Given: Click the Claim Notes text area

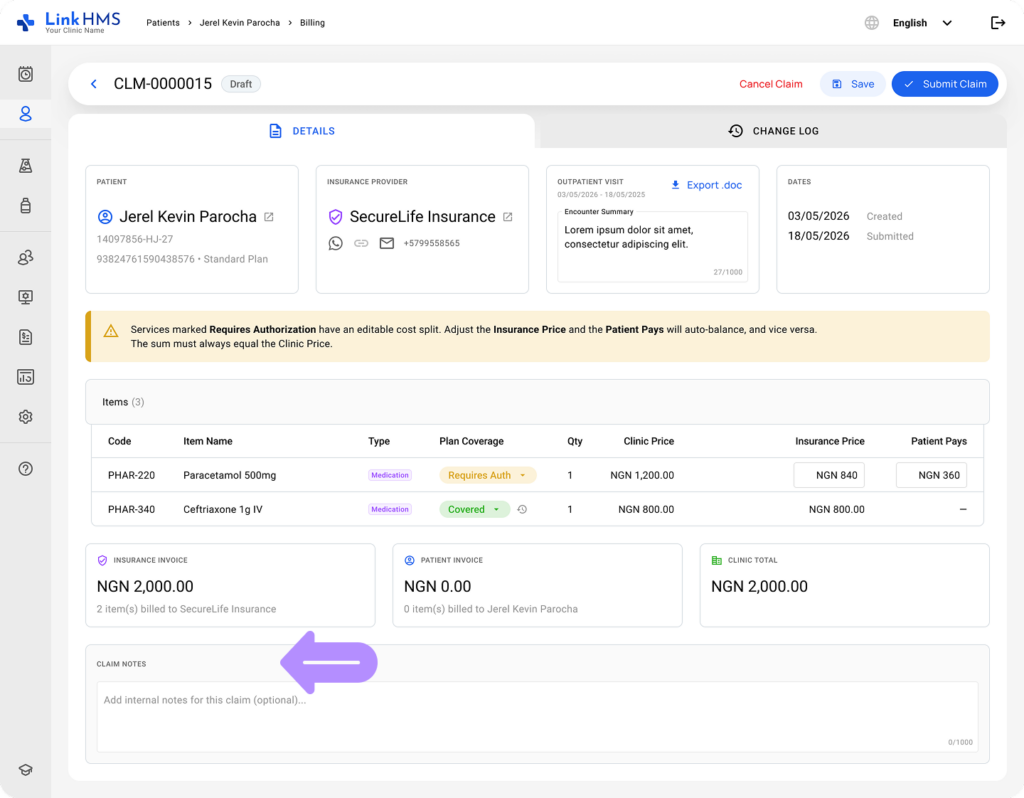Looking at the screenshot, I should [537, 716].
